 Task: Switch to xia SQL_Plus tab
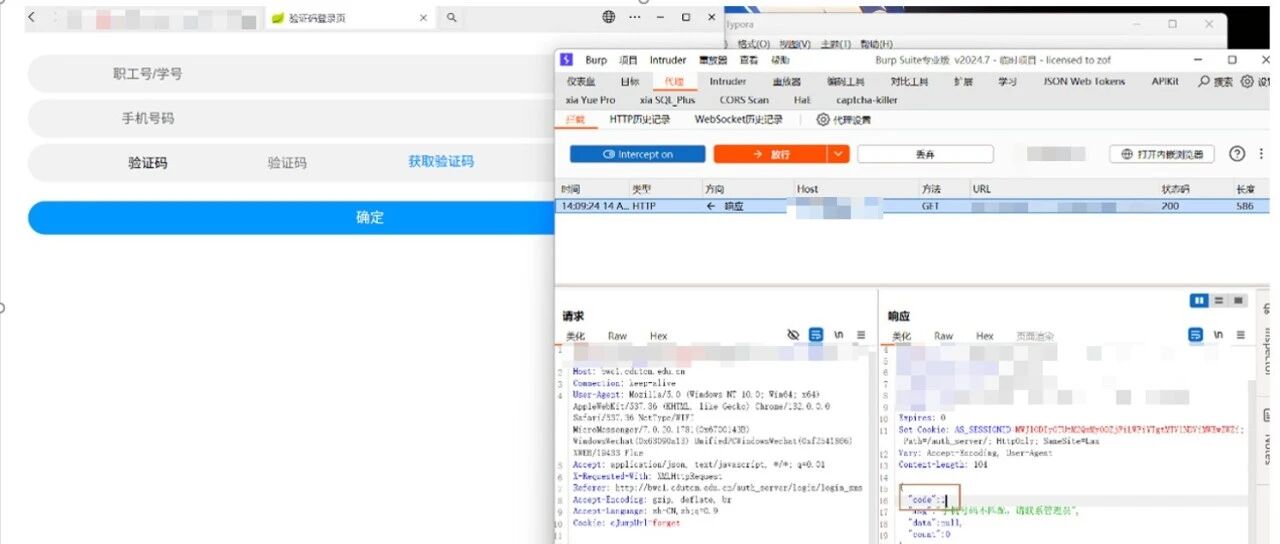667,100
